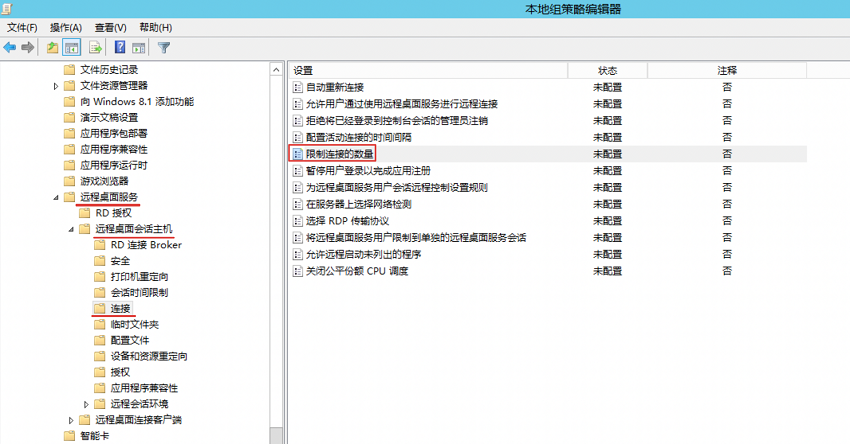Click the policy icon beside 允许远程启动未列出的程序
Screen dimensions: 850x444
tap(297, 254)
